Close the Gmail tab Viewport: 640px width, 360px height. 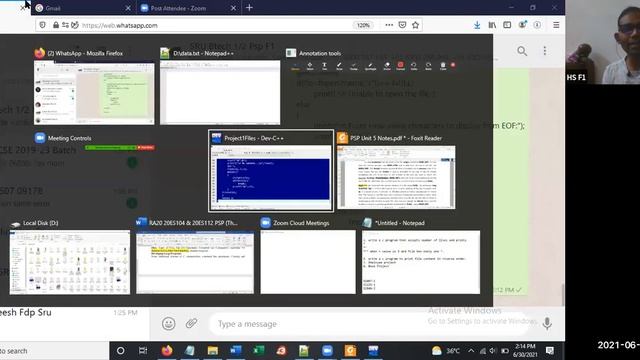pyautogui.click(x=128, y=8)
